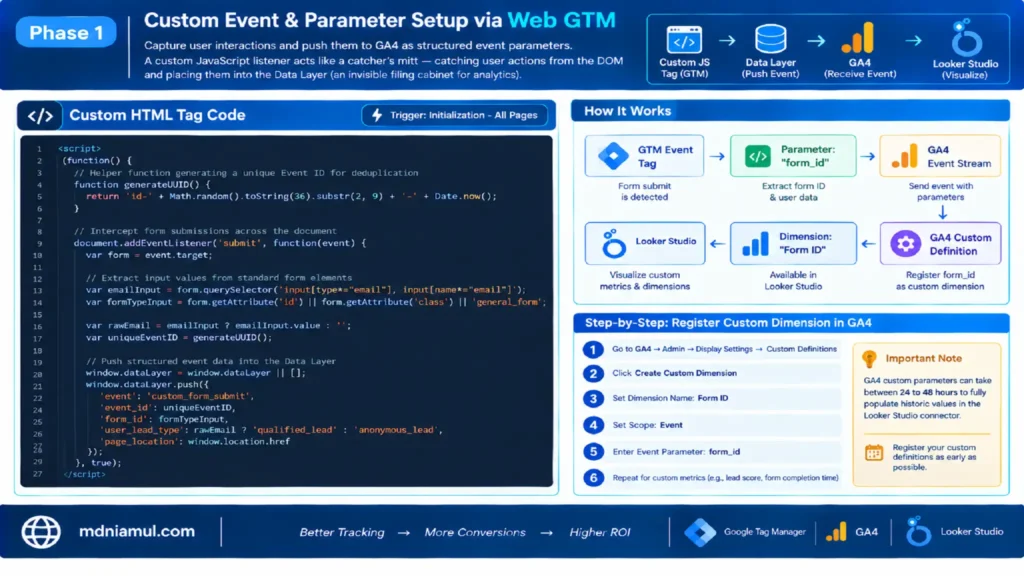This screenshot has height=576, width=1024.
Task: Click the purple gear GA4 Custom Definition icon
Action: (x=905, y=244)
